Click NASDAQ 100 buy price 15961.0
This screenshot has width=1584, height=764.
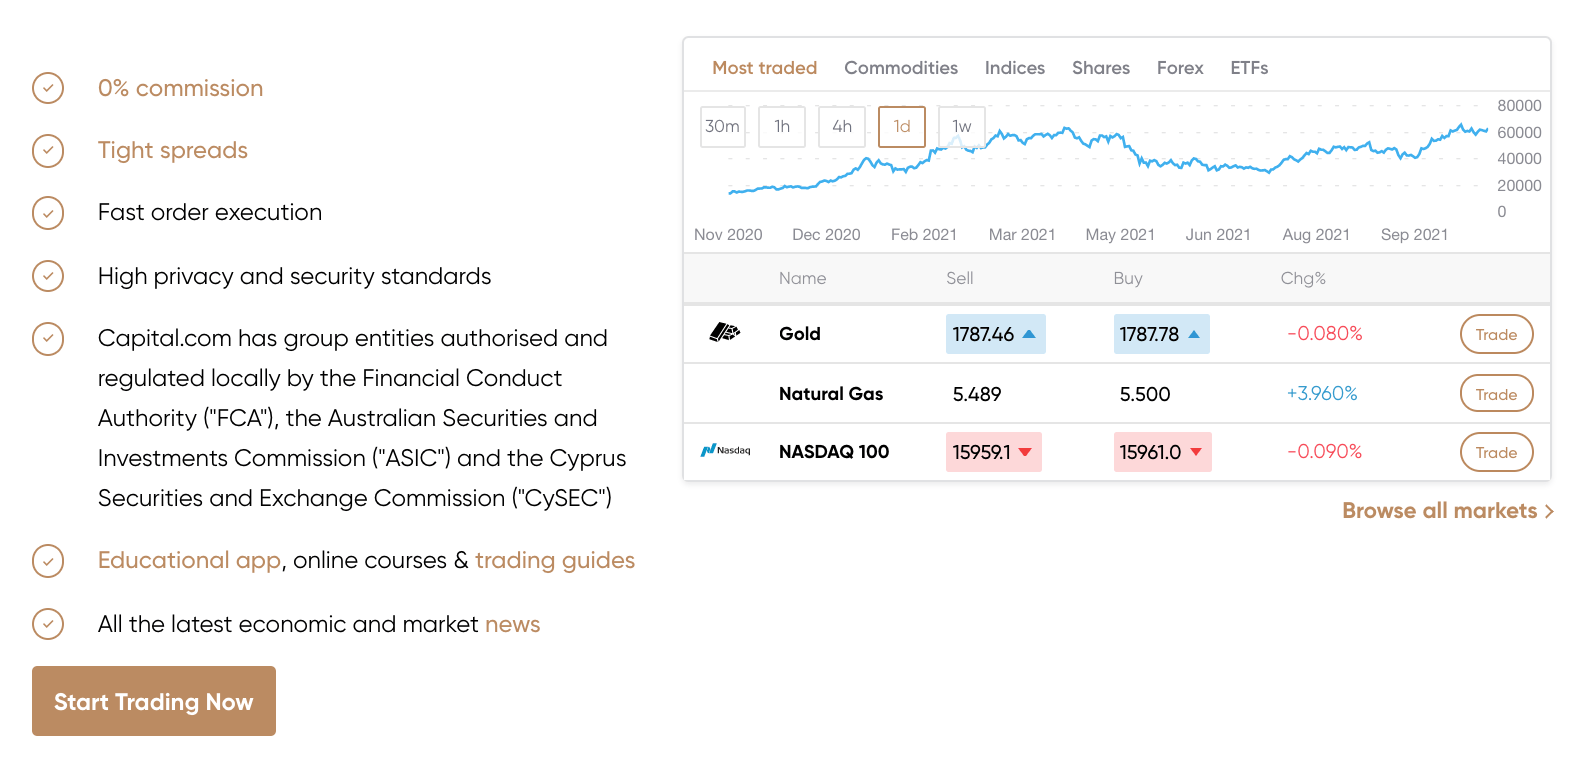[1162, 452]
